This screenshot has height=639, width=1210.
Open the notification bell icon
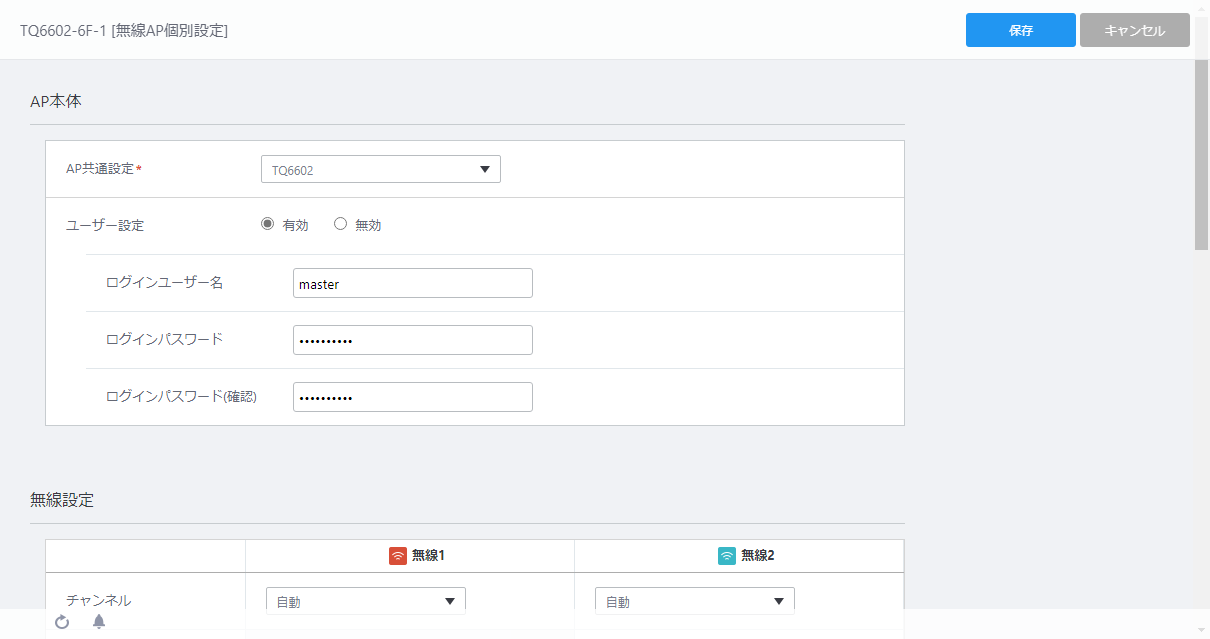click(x=99, y=622)
